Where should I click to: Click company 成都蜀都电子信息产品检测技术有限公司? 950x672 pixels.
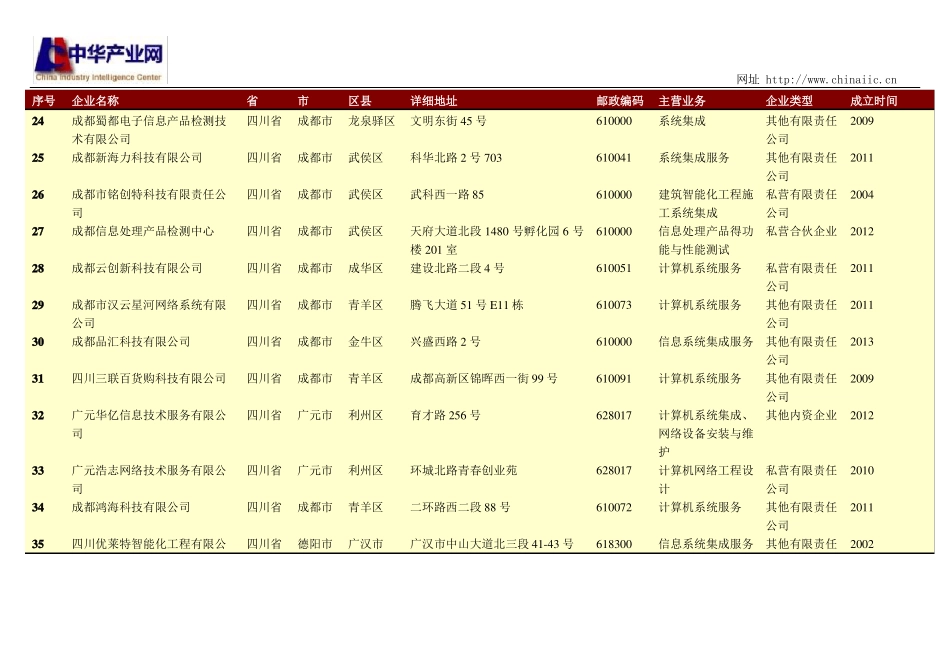click(x=149, y=130)
